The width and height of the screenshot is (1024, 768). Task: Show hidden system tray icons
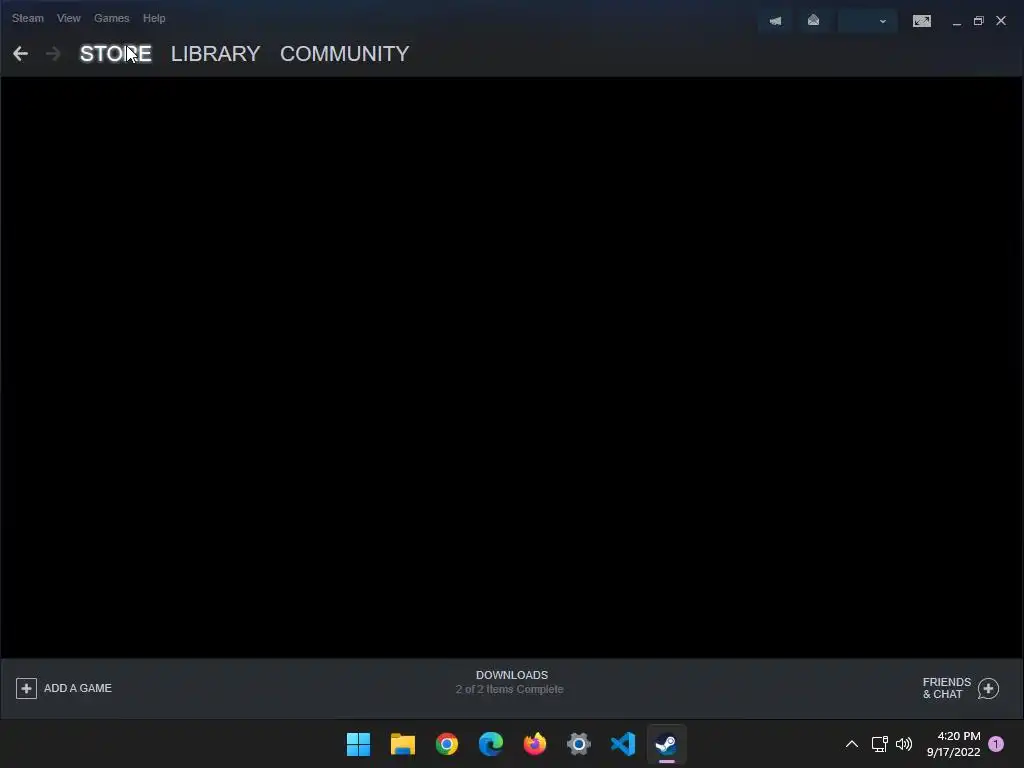click(852, 744)
